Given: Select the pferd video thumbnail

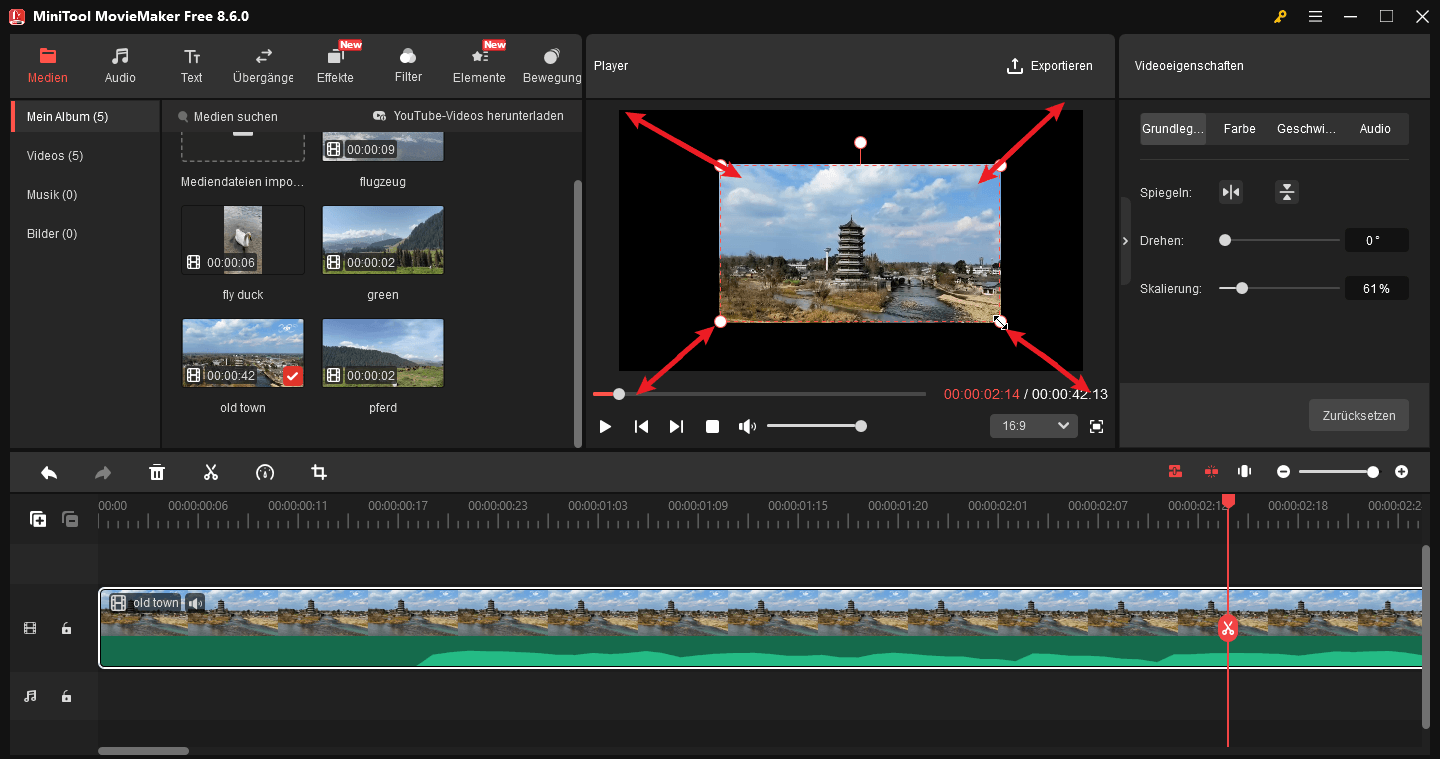Looking at the screenshot, I should click(382, 352).
